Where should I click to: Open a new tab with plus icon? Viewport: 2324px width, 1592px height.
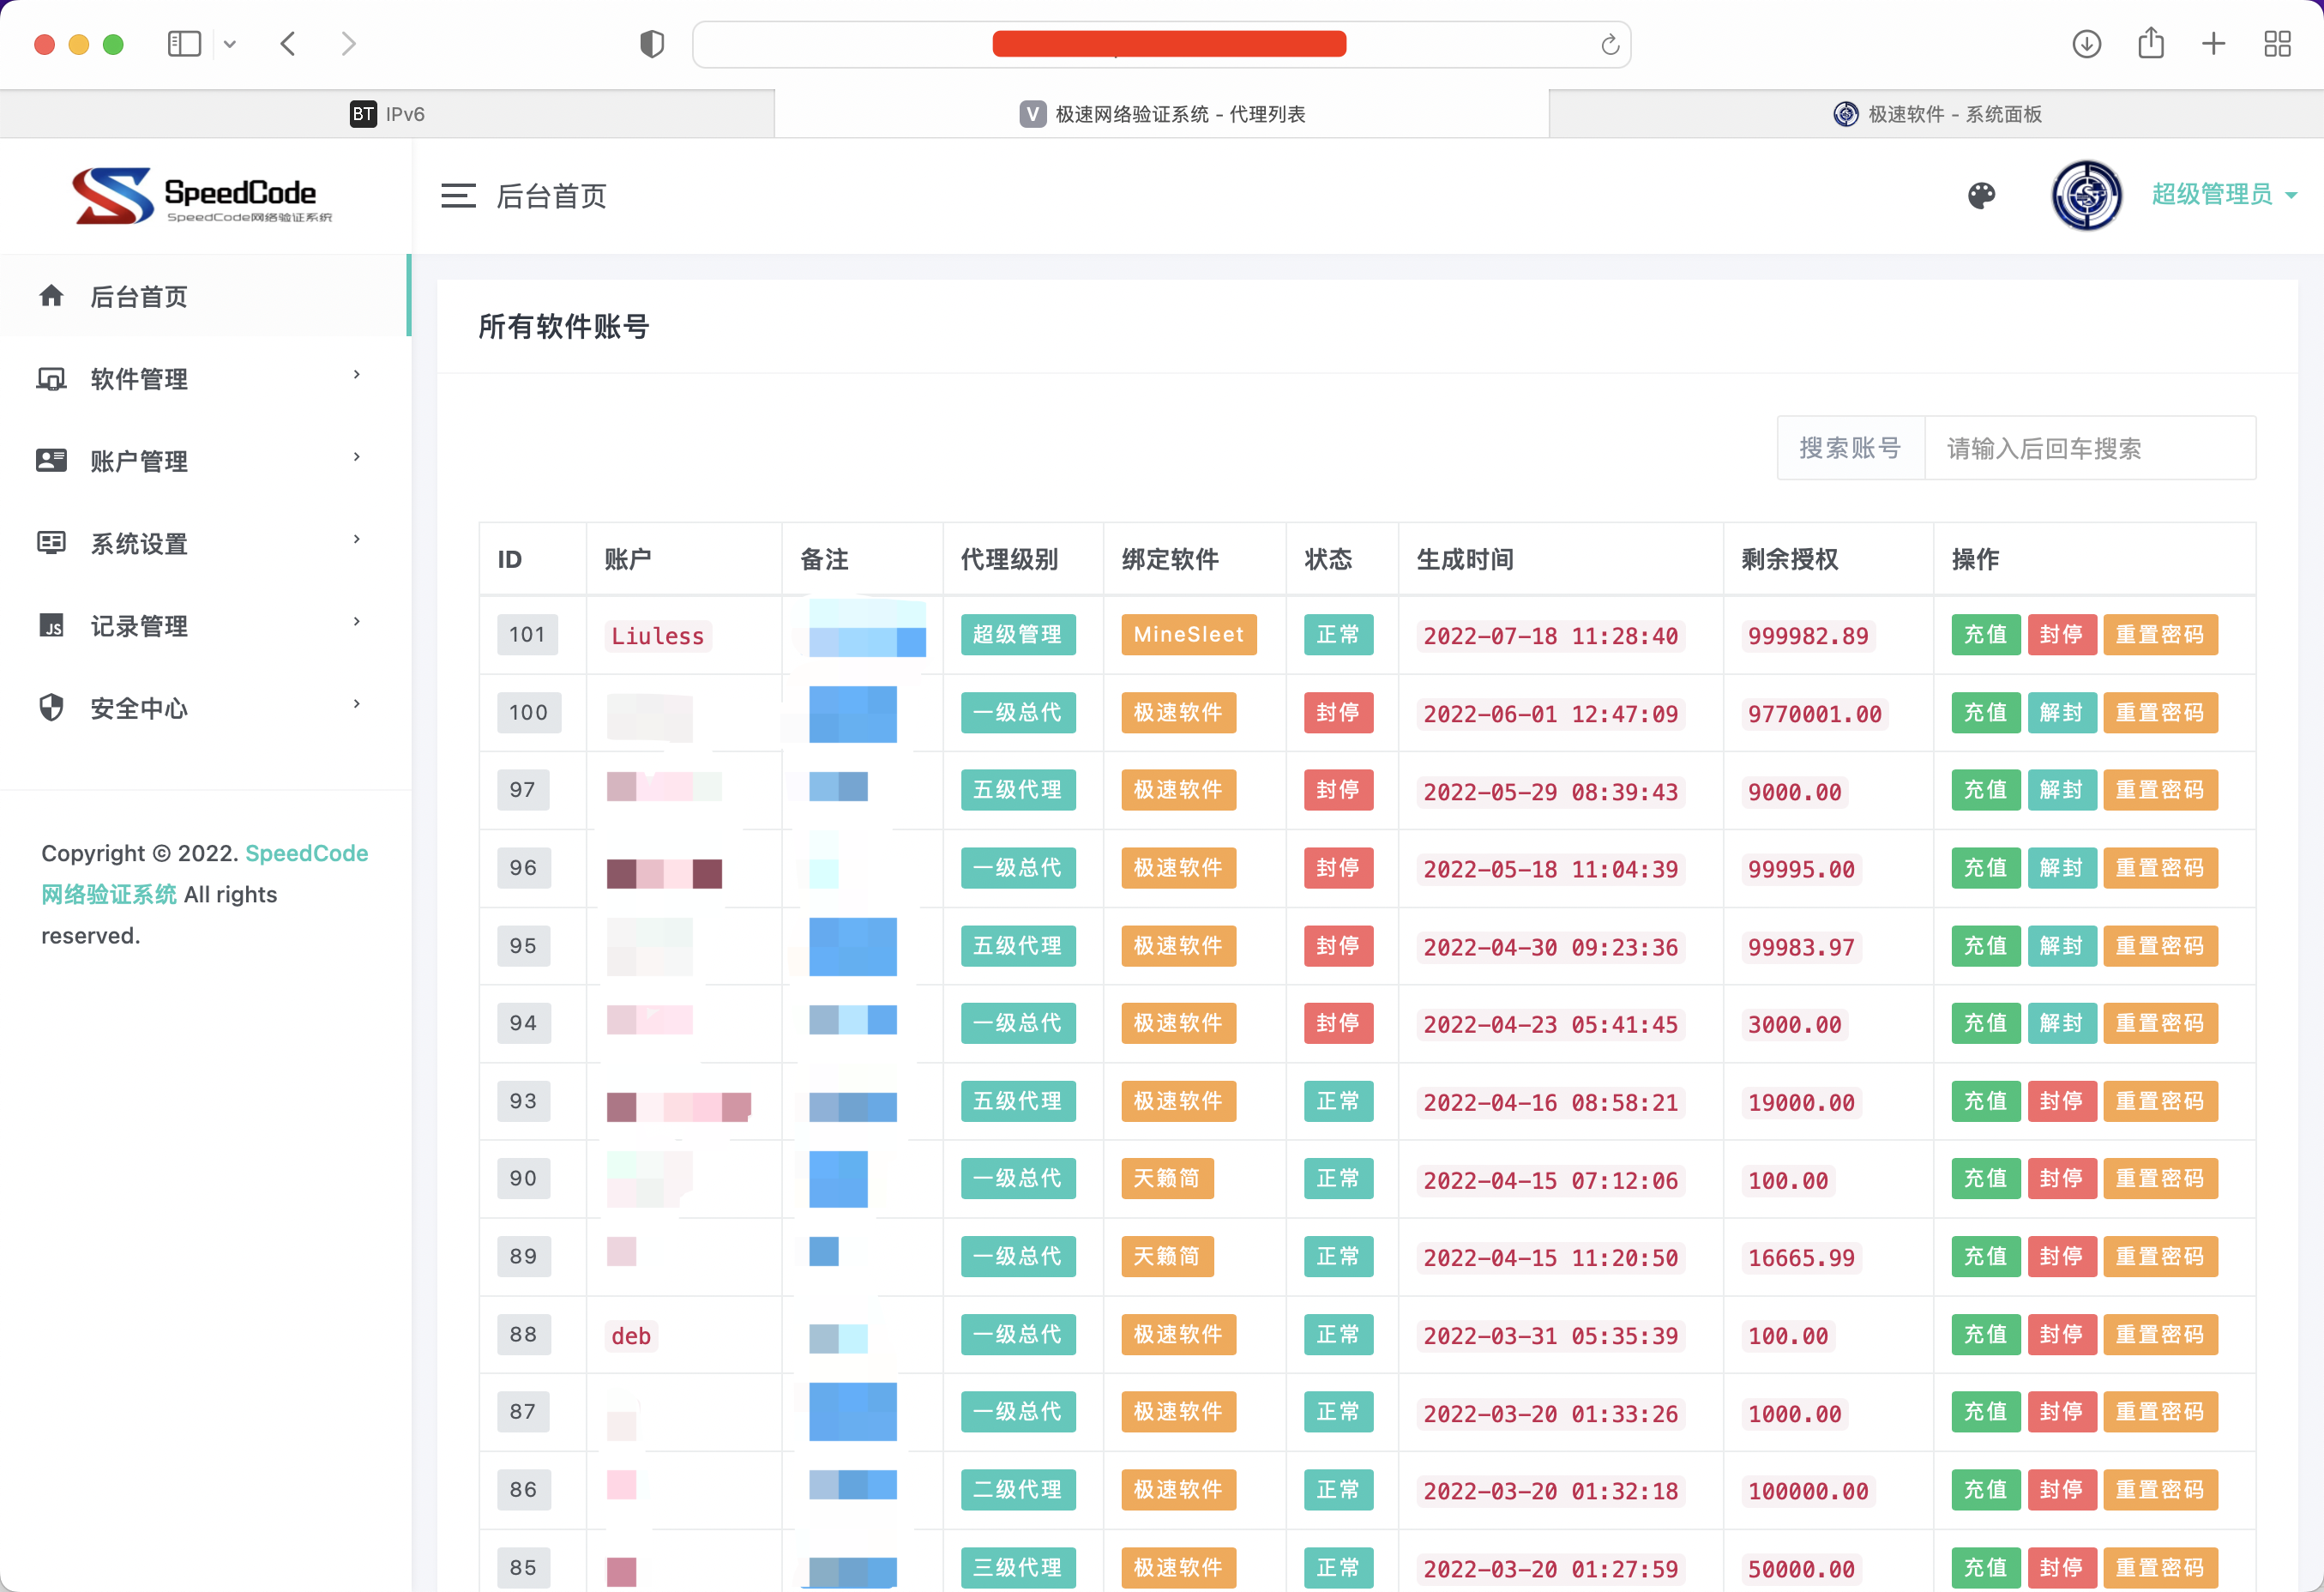tap(2213, 44)
